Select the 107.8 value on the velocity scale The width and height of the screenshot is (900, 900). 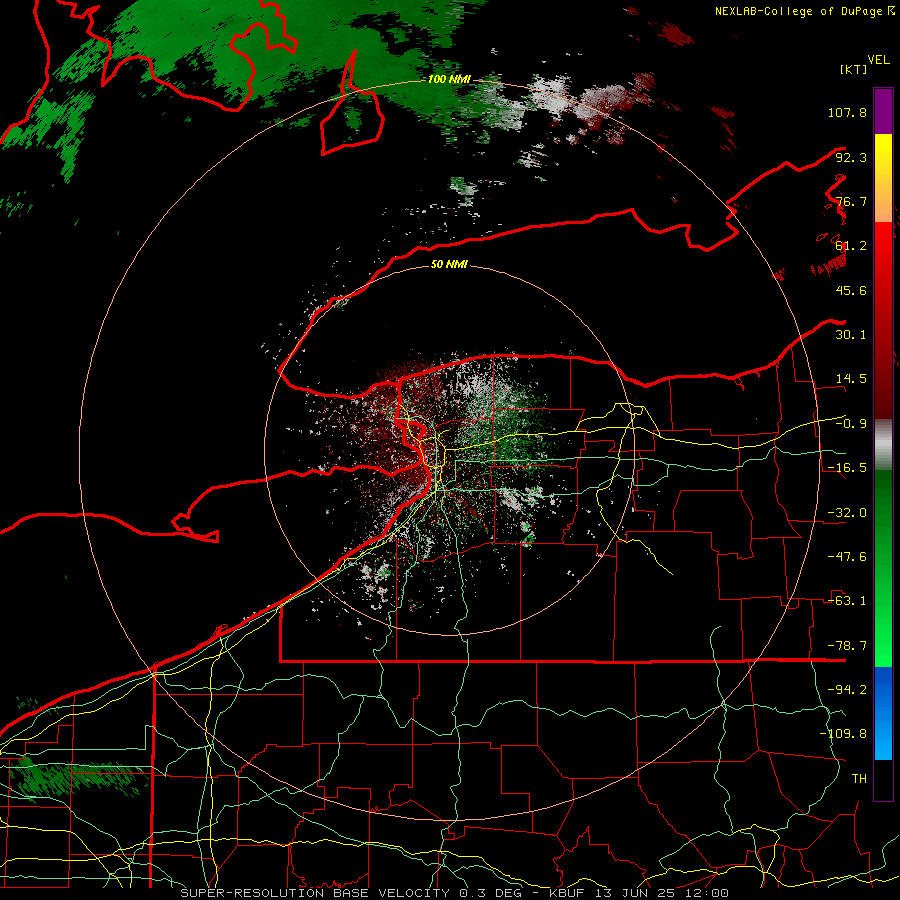[847, 112]
